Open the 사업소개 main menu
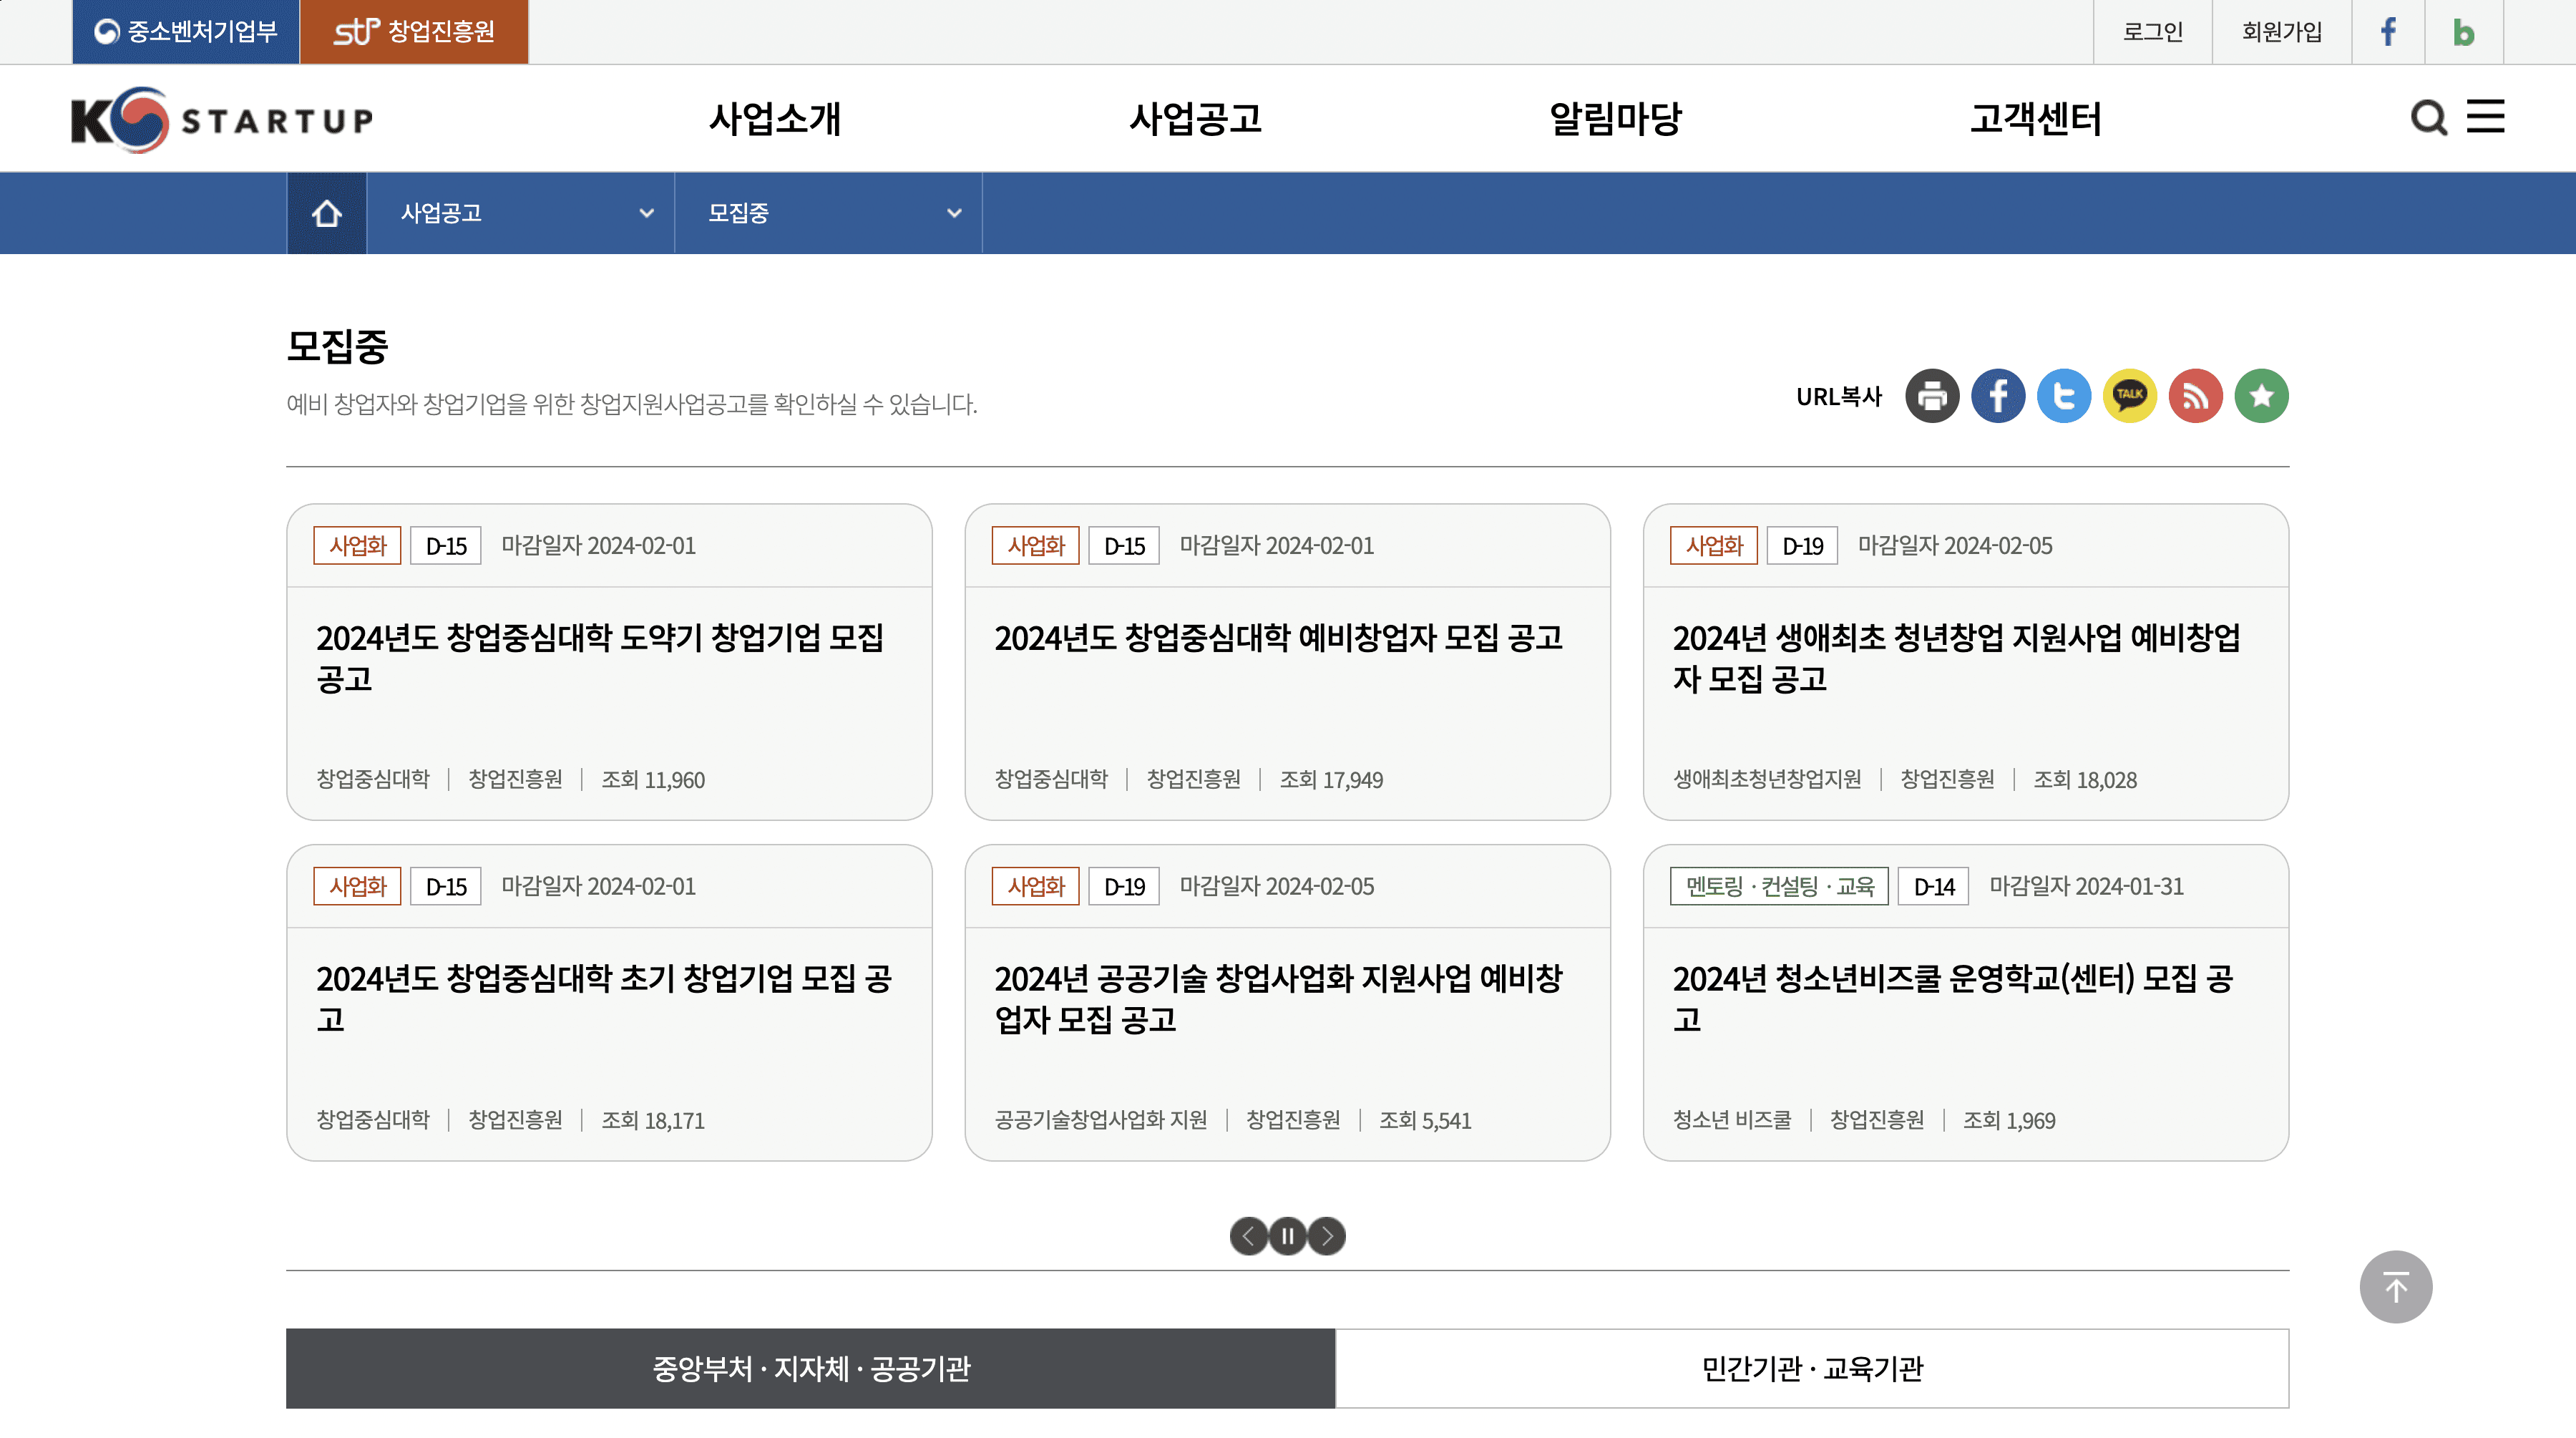The width and height of the screenshot is (2576, 1438). click(x=775, y=119)
